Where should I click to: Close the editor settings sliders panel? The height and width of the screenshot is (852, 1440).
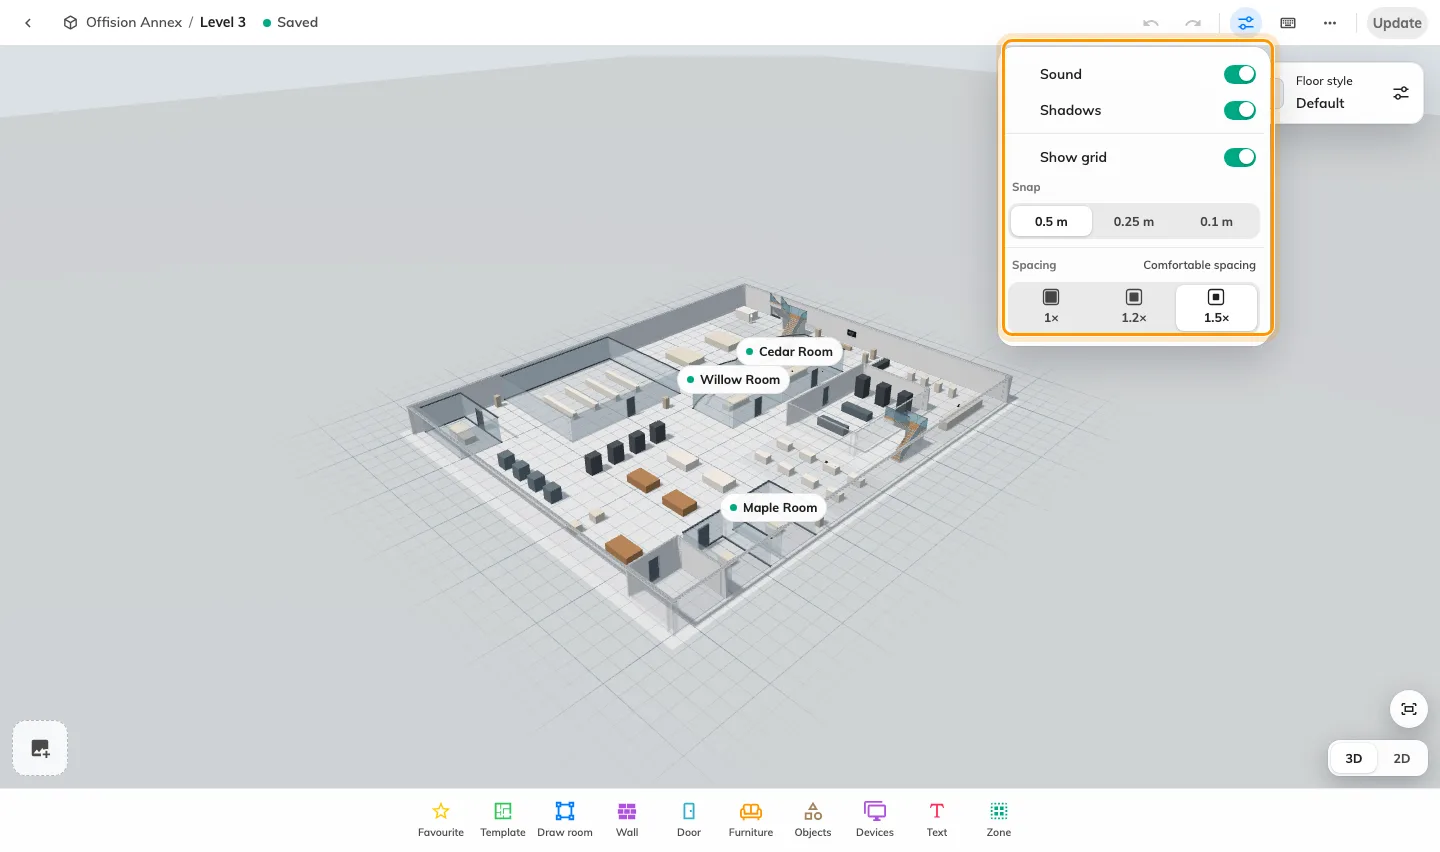(x=1245, y=23)
